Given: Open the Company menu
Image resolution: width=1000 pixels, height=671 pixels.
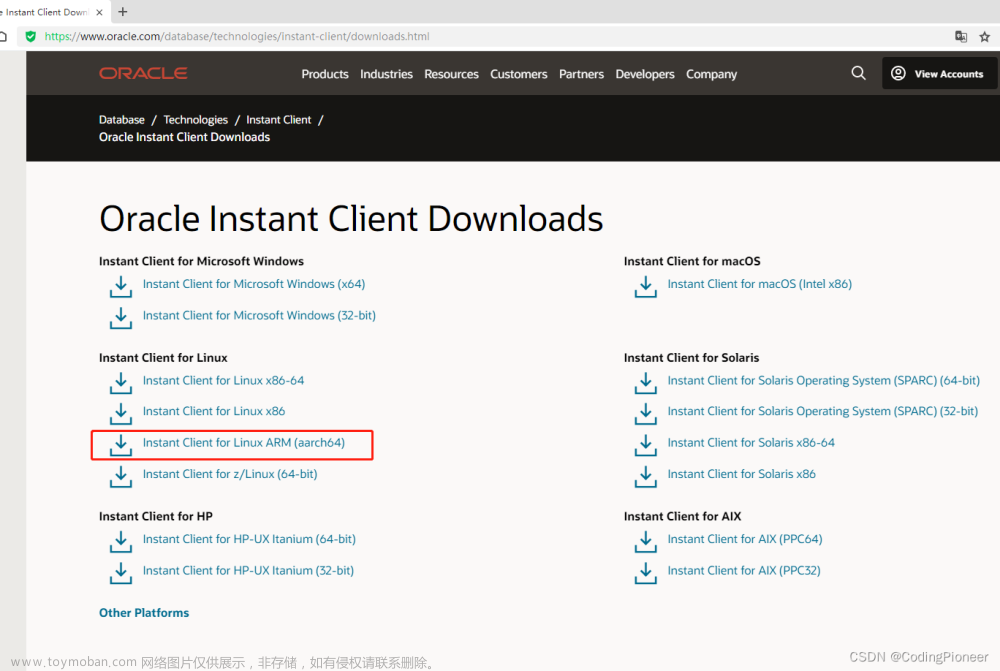Looking at the screenshot, I should point(711,74).
